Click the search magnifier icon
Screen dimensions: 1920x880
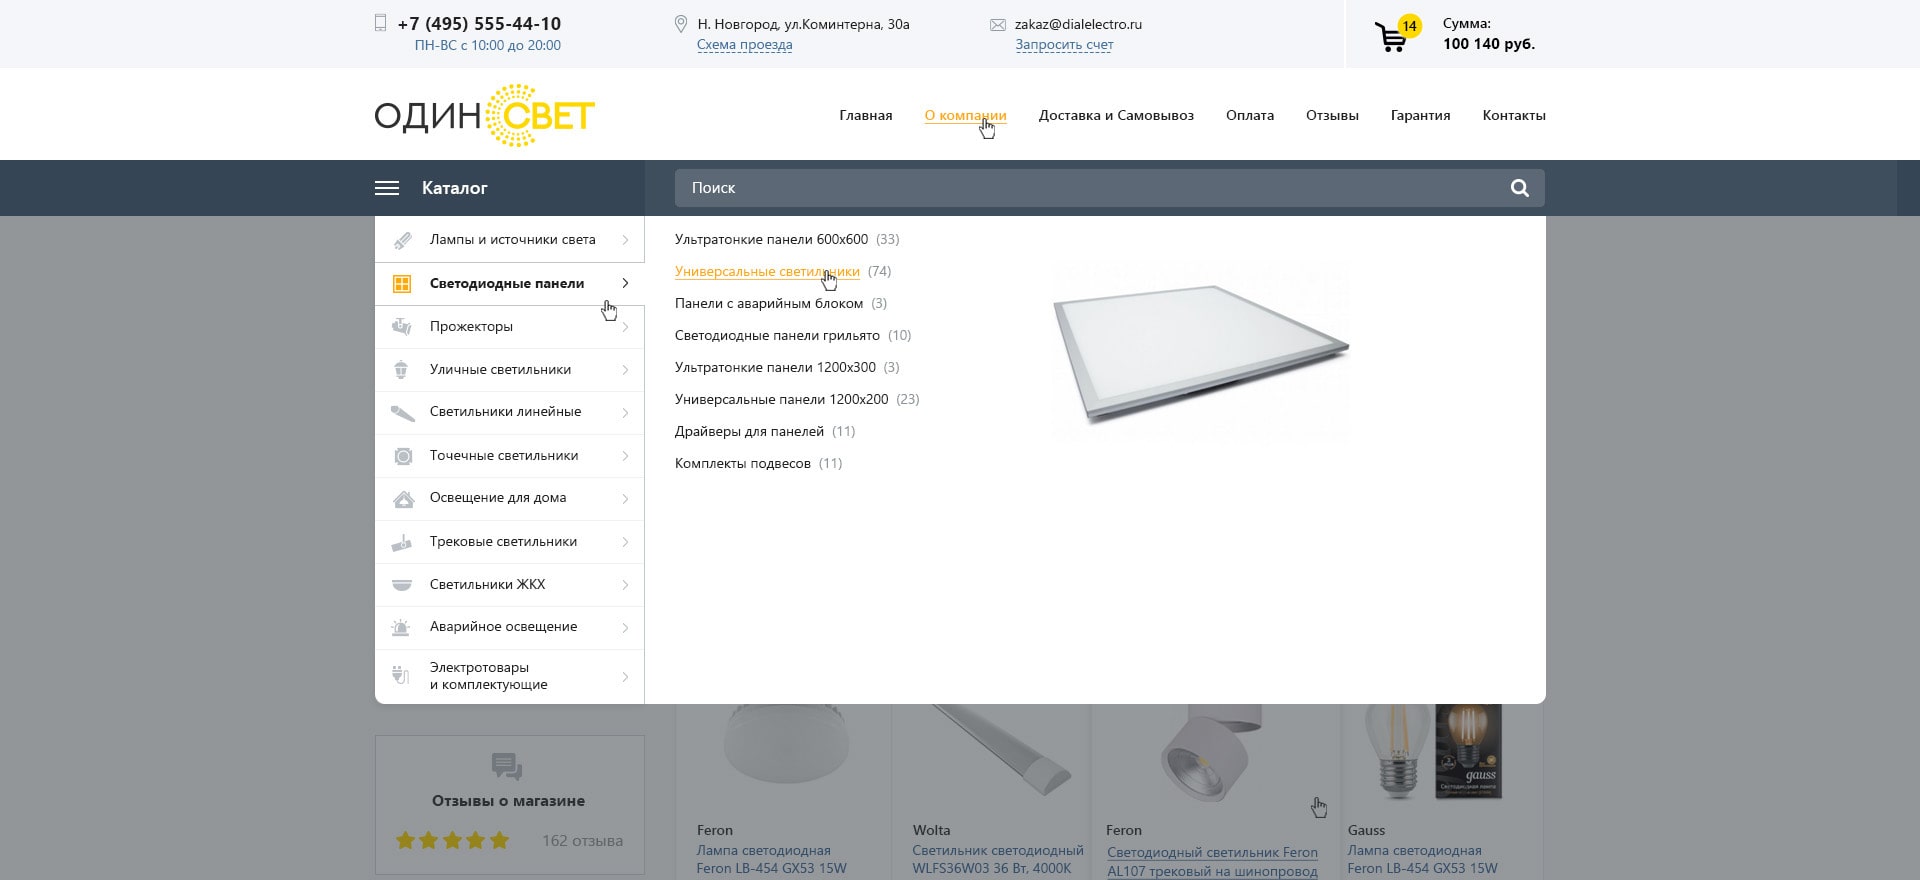[1519, 188]
